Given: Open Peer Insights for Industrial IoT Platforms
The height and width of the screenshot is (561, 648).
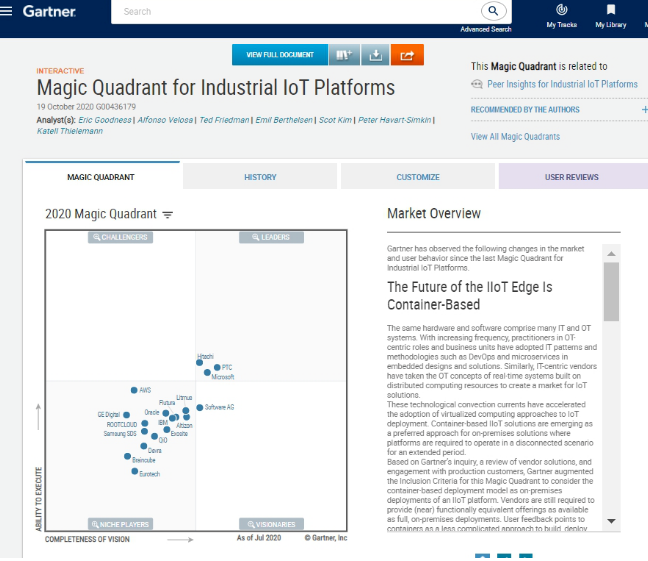Looking at the screenshot, I should pyautogui.click(x=561, y=84).
